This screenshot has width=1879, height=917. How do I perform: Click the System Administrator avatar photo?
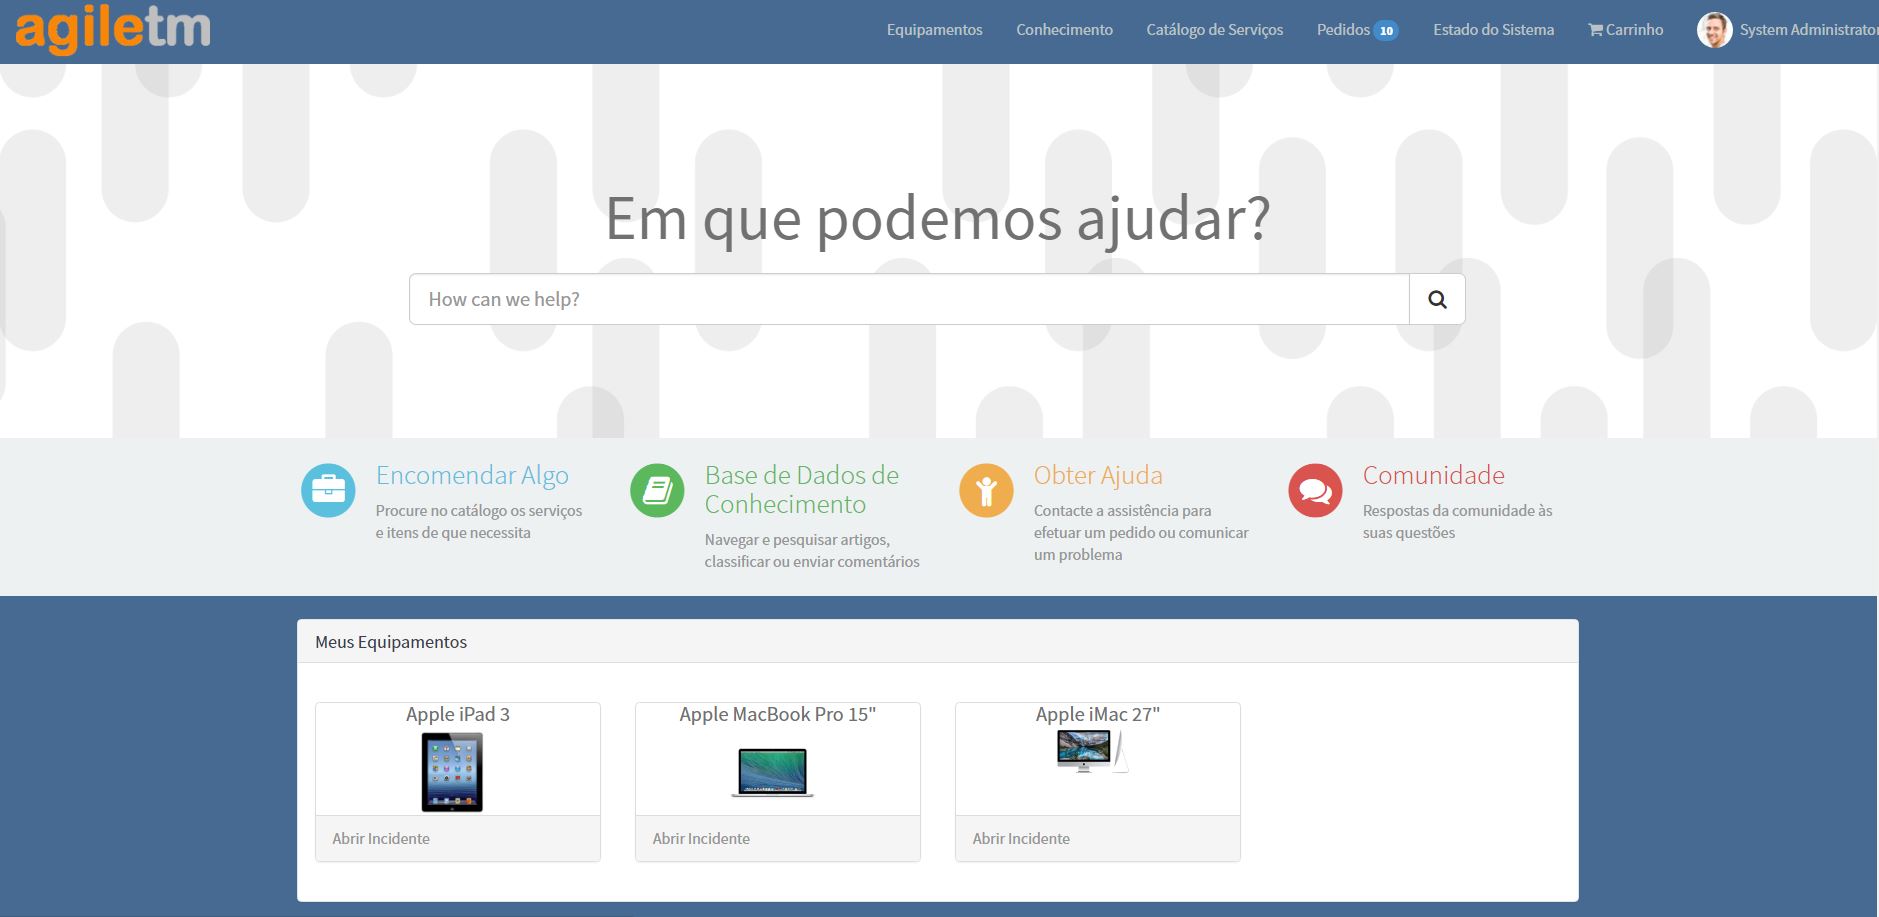click(1714, 30)
